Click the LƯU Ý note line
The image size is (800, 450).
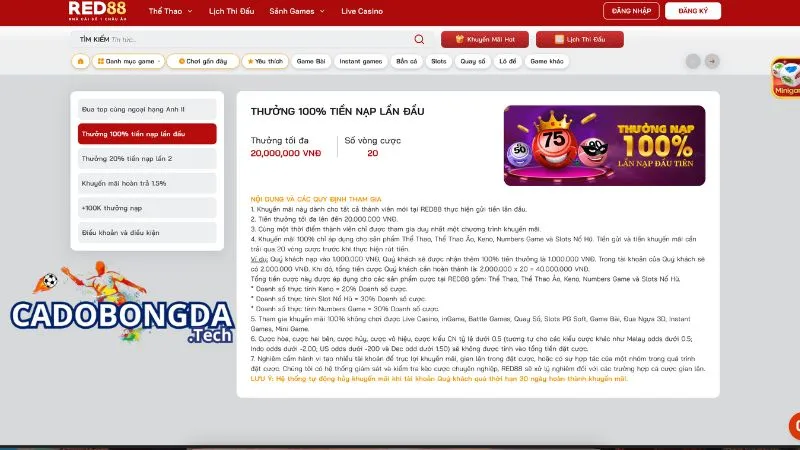click(x=439, y=379)
